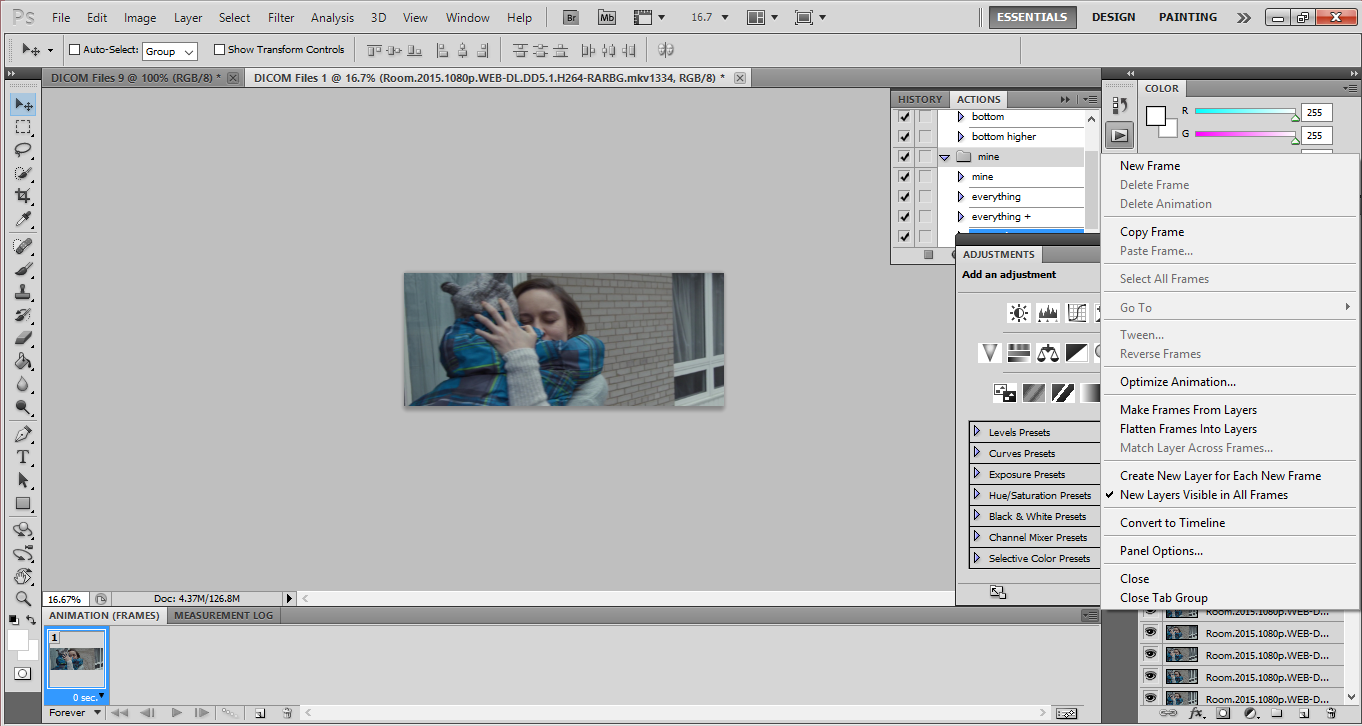Image resolution: width=1362 pixels, height=726 pixels.
Task: Select the Blur tool
Action: point(23,384)
